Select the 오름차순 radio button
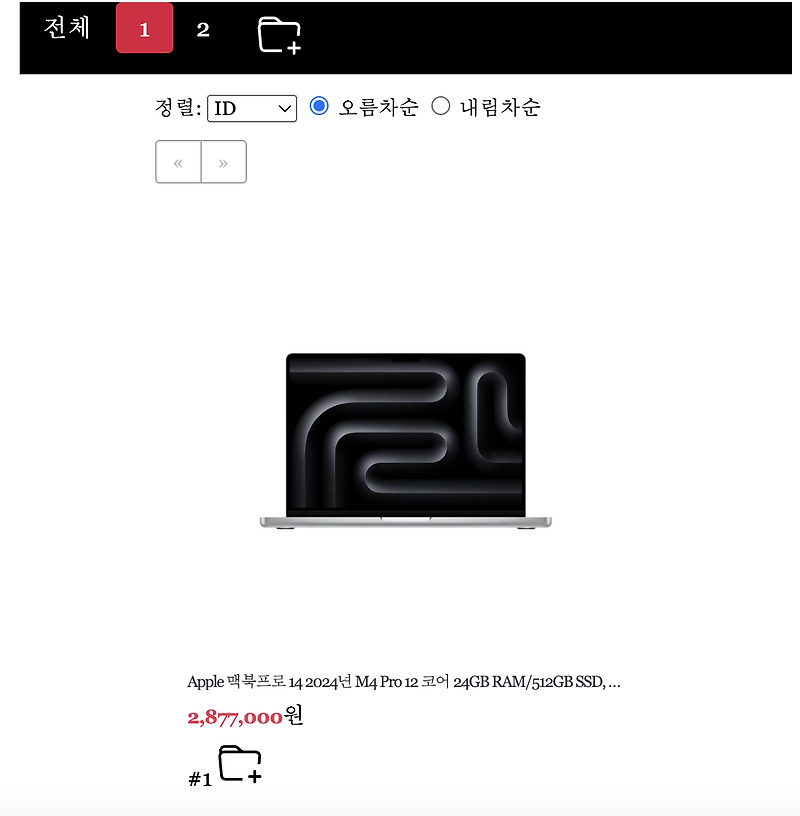This screenshot has height=816, width=800. coord(319,106)
